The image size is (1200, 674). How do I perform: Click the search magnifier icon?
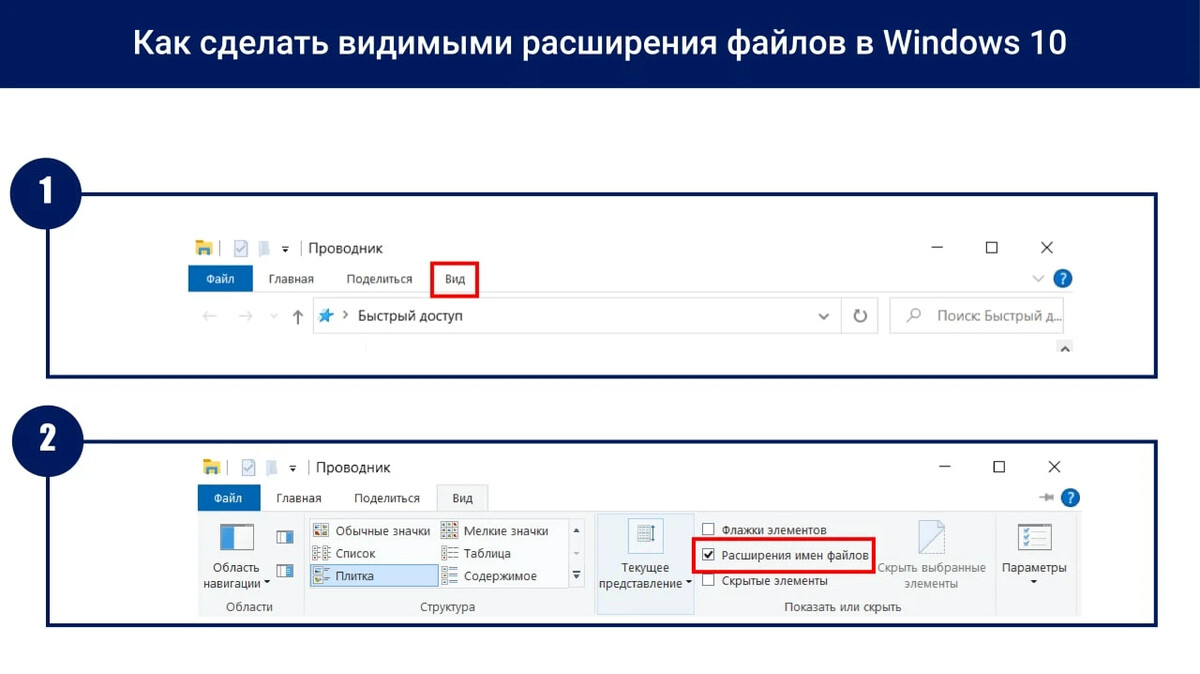coord(913,316)
